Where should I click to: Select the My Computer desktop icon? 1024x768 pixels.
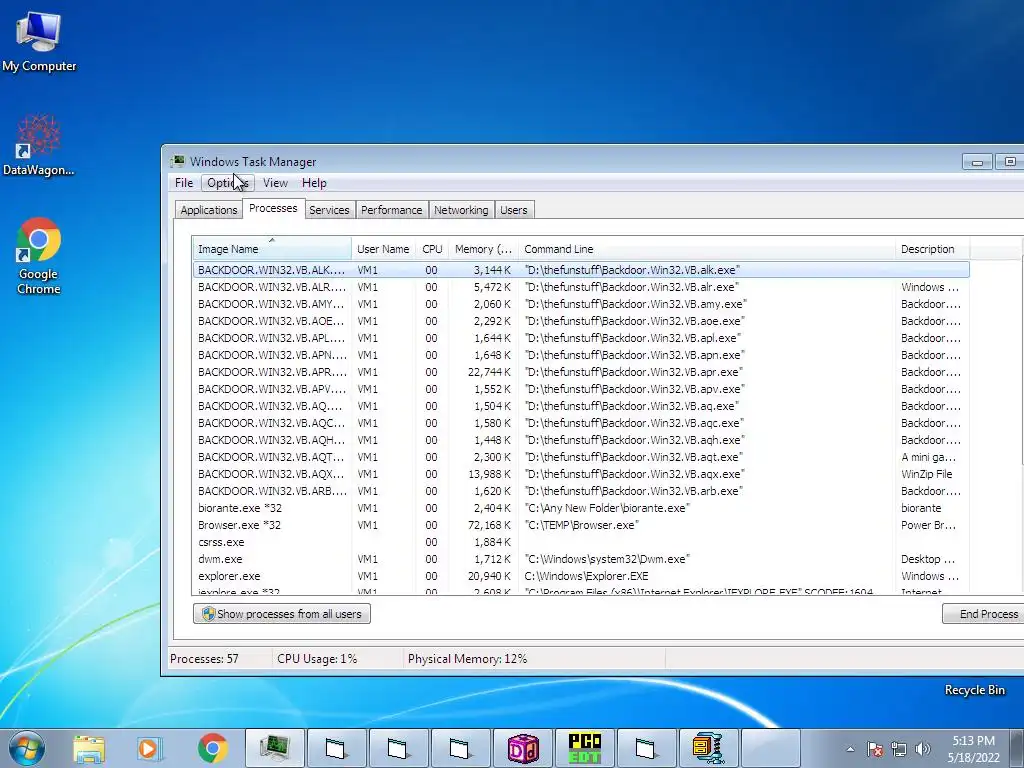pos(39,40)
